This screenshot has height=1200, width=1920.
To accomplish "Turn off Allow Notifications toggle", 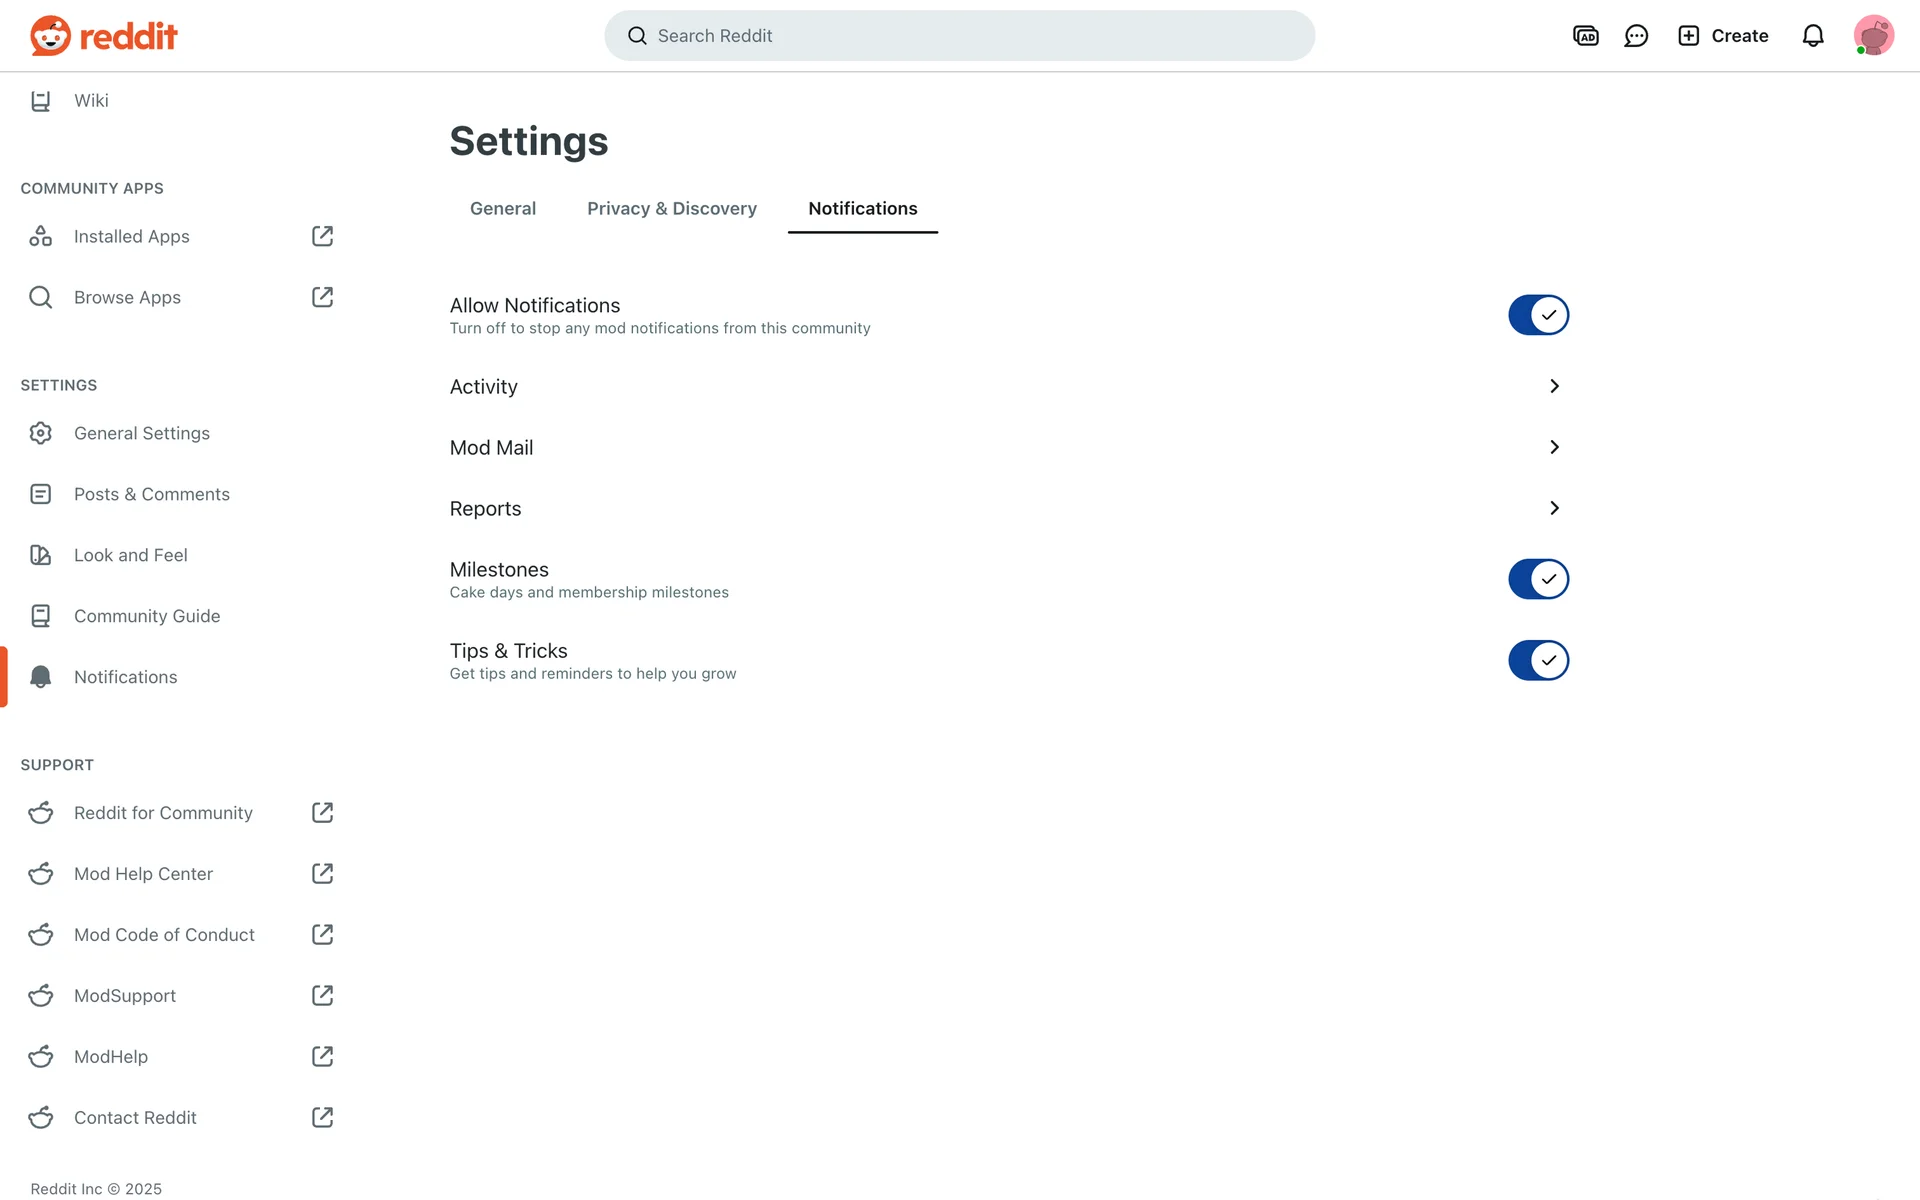I will 1538,315.
